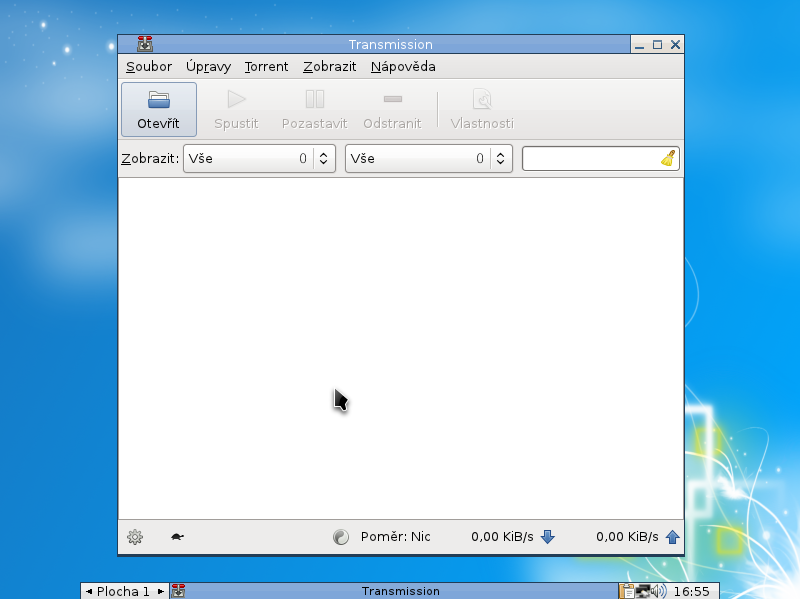Expand the second Vše tracker filter dropdown

point(429,159)
